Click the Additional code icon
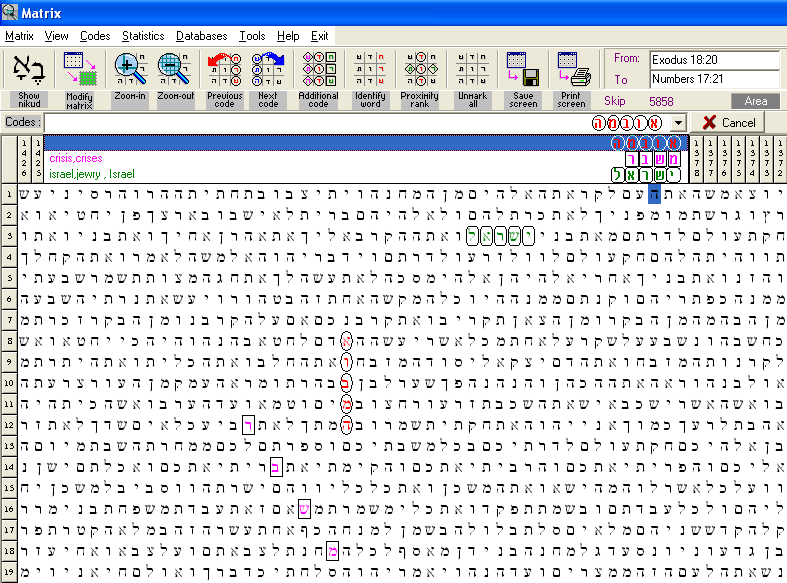Viewport: 787px width, 583px height. click(x=319, y=70)
